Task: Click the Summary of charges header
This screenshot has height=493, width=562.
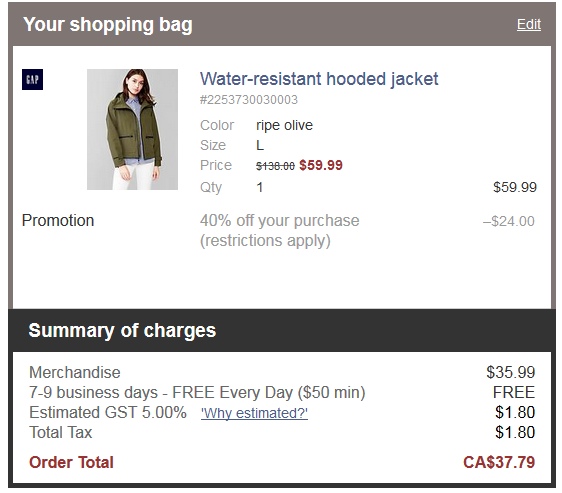Action: click(x=122, y=330)
